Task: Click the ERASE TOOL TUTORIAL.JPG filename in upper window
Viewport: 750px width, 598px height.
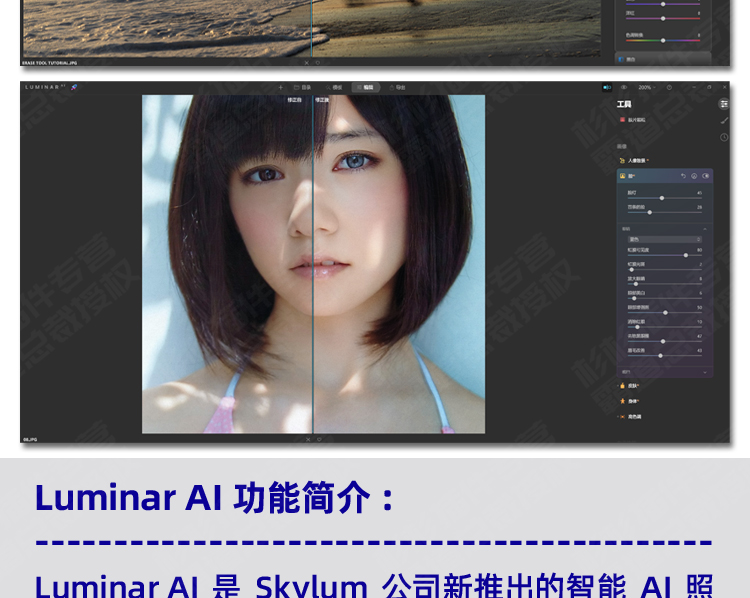Action: coord(50,63)
